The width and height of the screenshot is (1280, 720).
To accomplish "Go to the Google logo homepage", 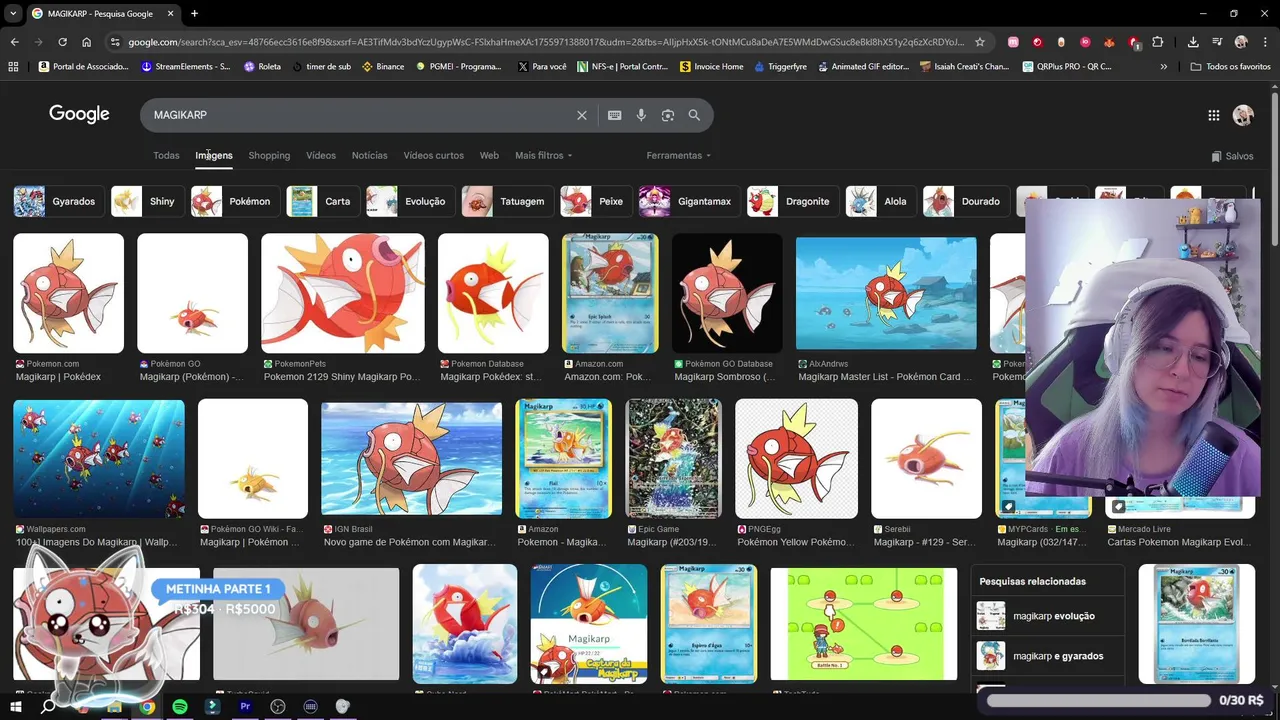I will [x=79, y=114].
